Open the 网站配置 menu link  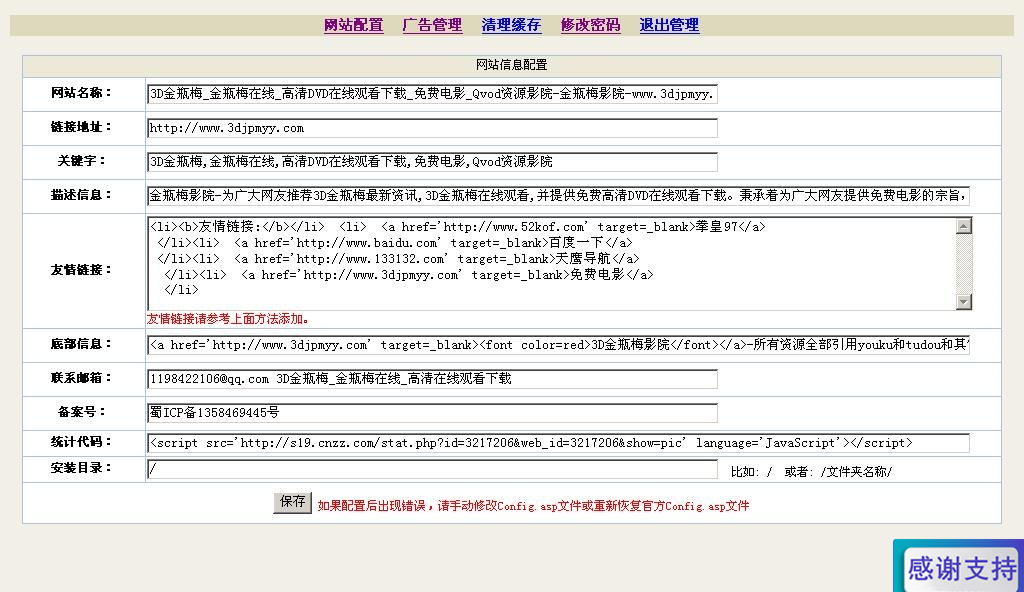pyautogui.click(x=353, y=25)
